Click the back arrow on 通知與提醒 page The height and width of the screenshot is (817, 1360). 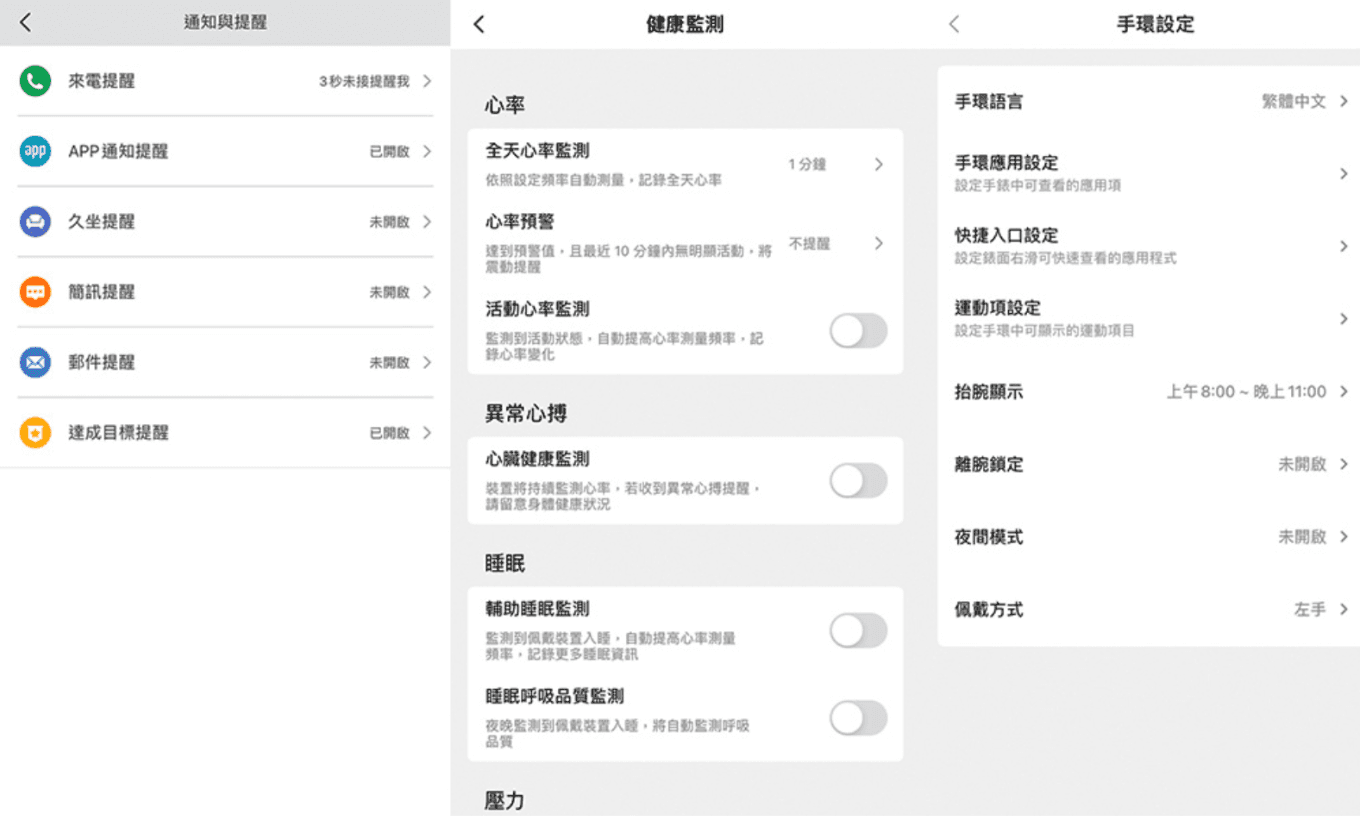tap(22, 21)
